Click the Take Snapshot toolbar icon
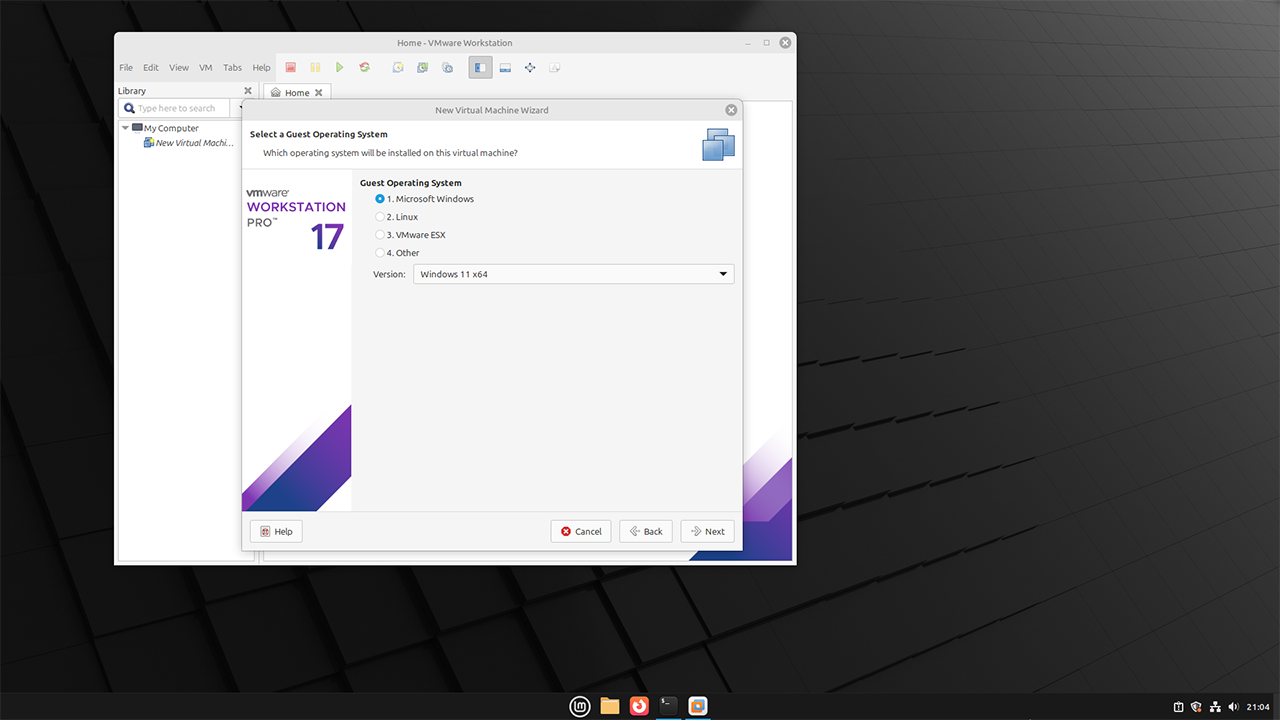The image size is (1280, 720). point(398,67)
